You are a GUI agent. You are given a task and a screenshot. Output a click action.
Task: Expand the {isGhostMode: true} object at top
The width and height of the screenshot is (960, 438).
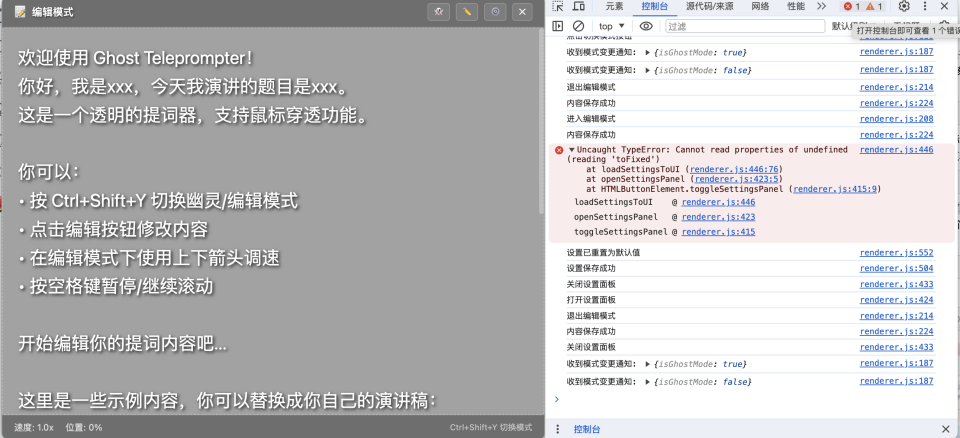click(x=648, y=52)
